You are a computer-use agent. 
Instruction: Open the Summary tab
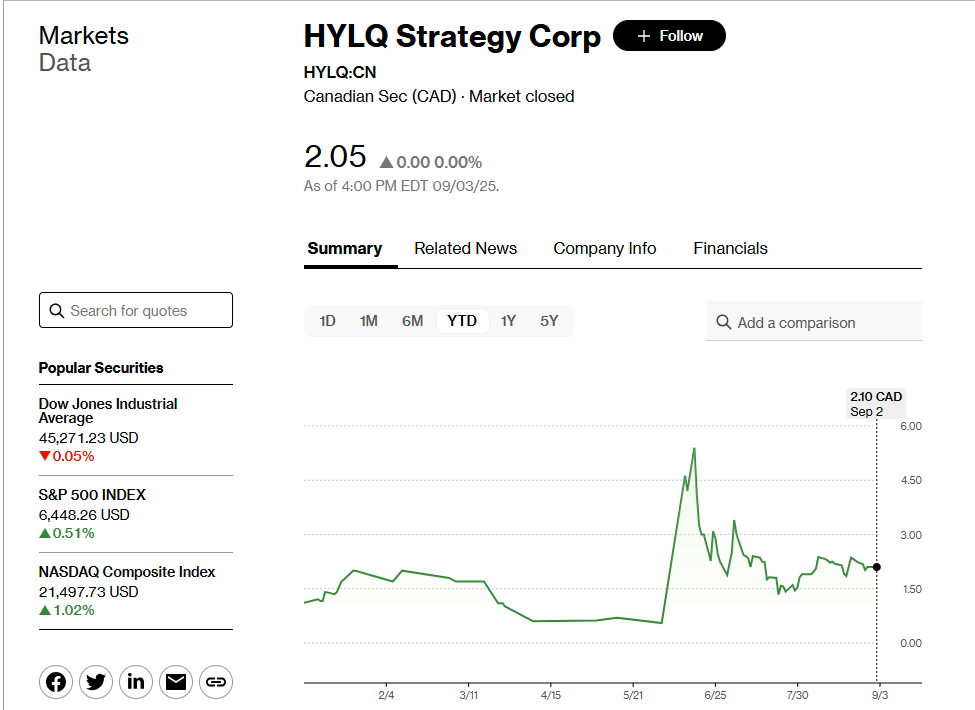tap(344, 249)
